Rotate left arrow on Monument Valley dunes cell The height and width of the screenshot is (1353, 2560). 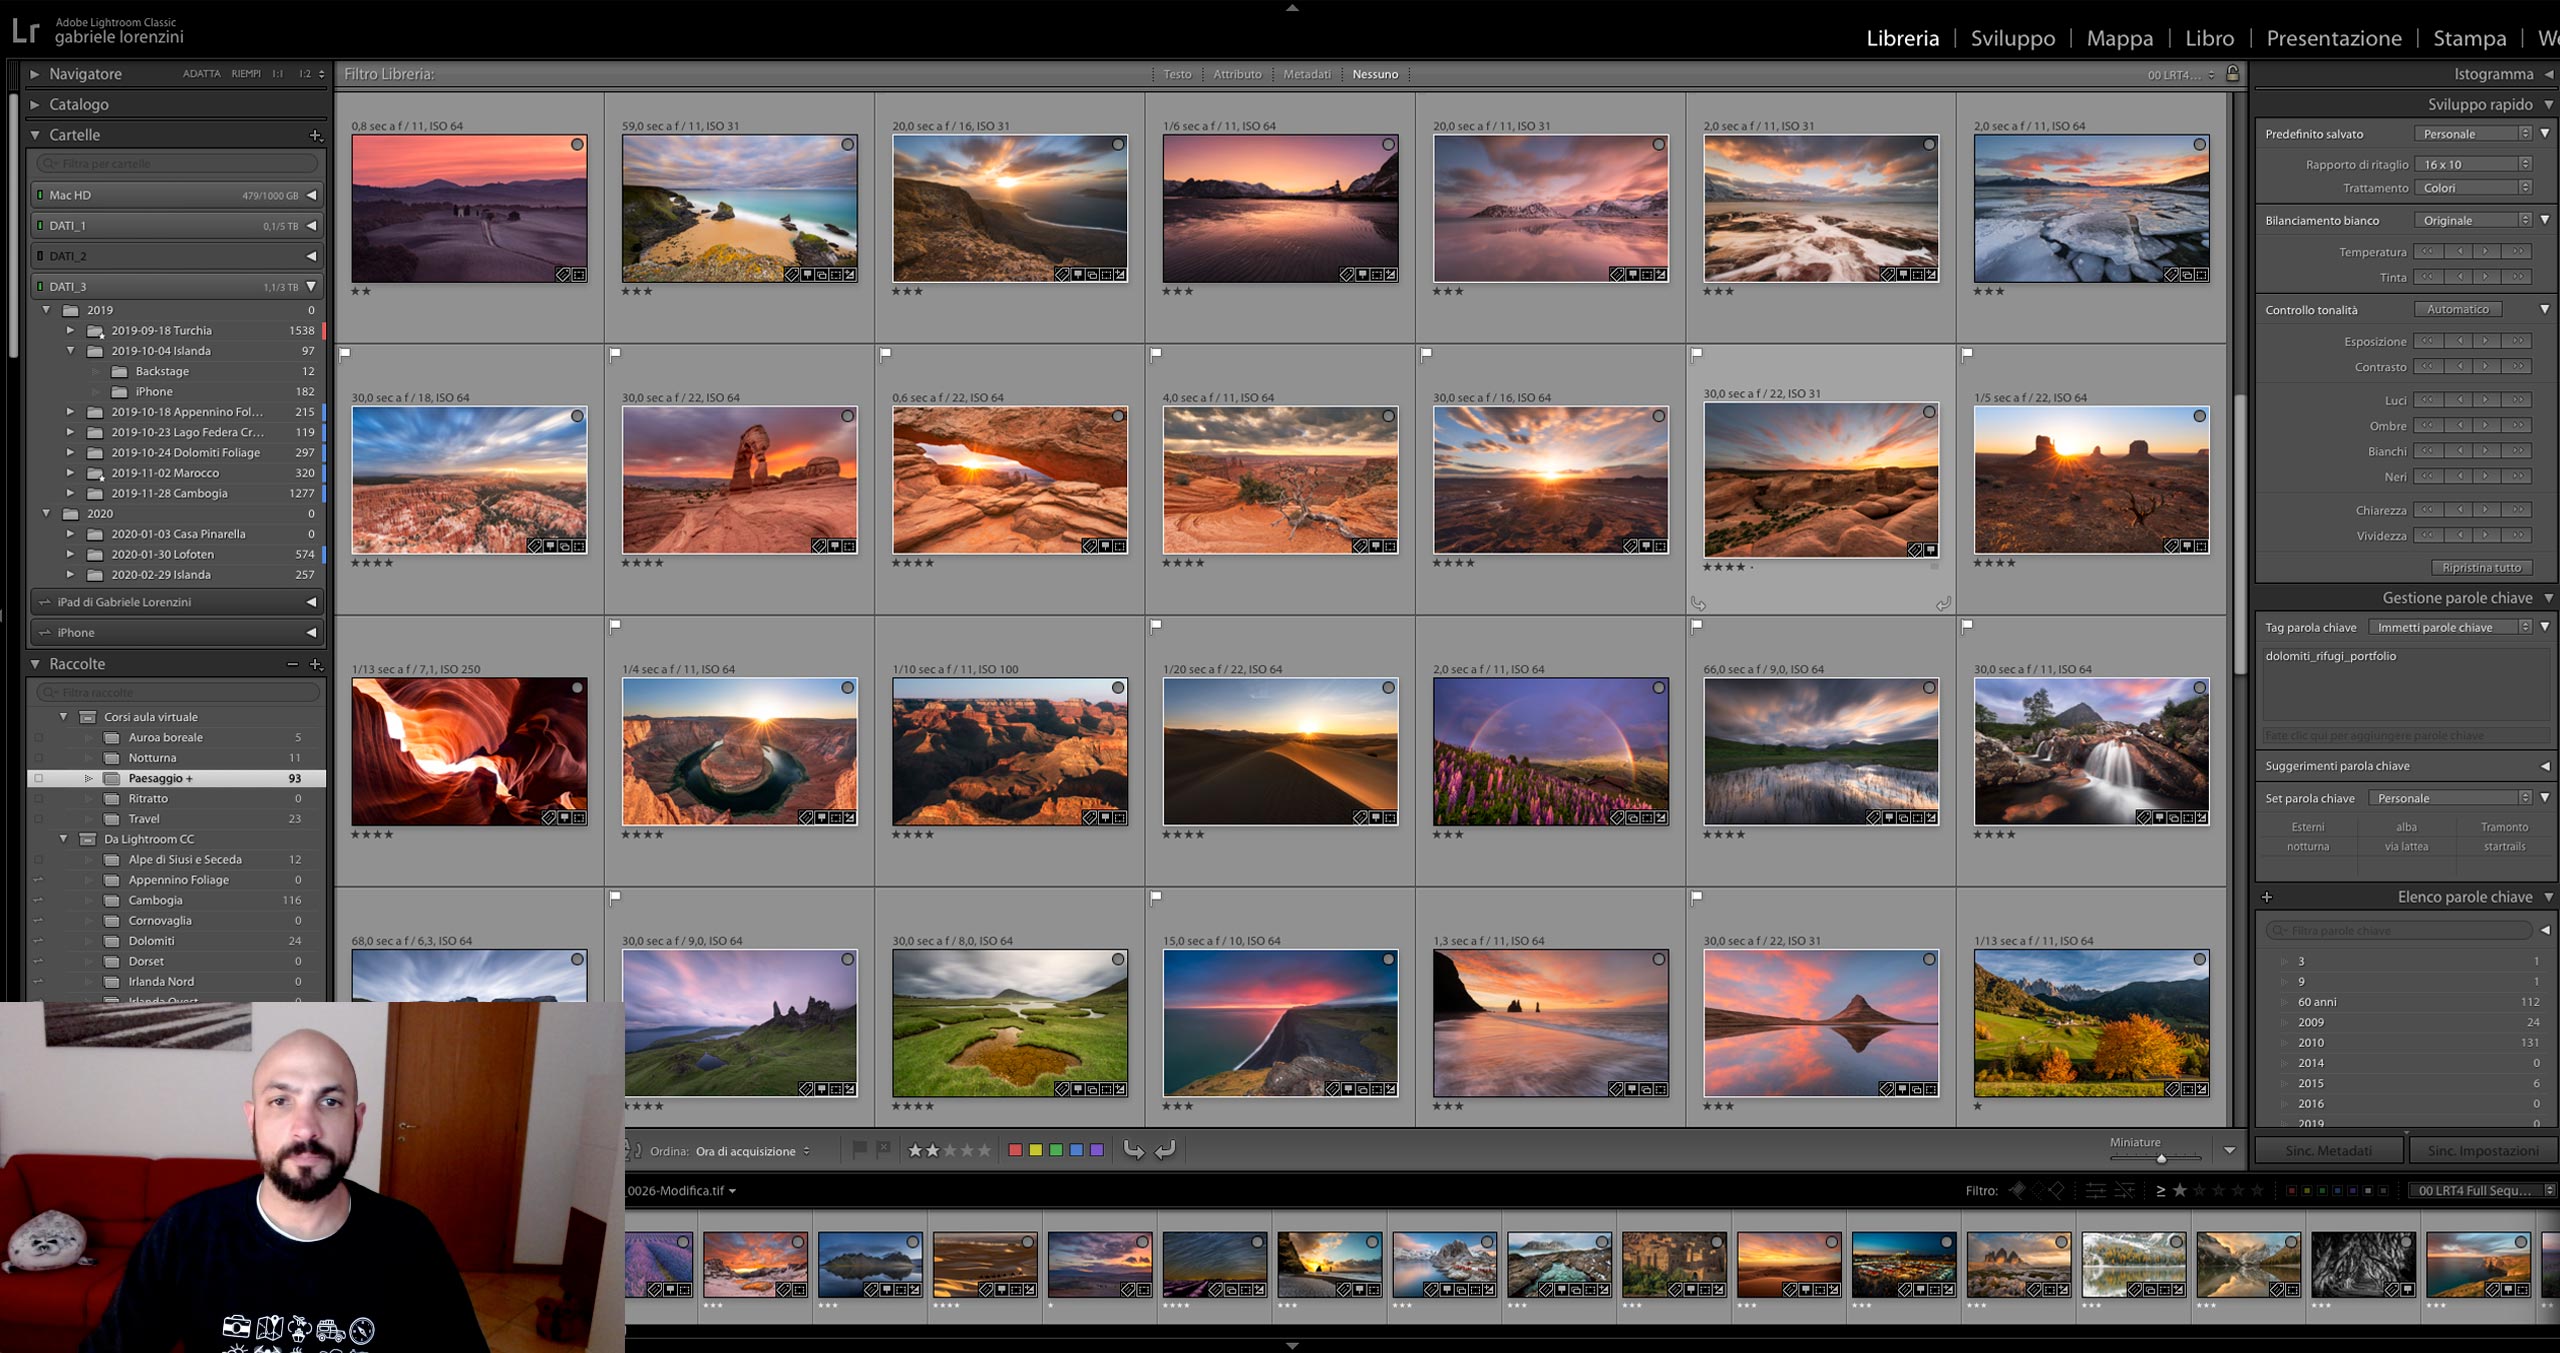[x=1698, y=604]
